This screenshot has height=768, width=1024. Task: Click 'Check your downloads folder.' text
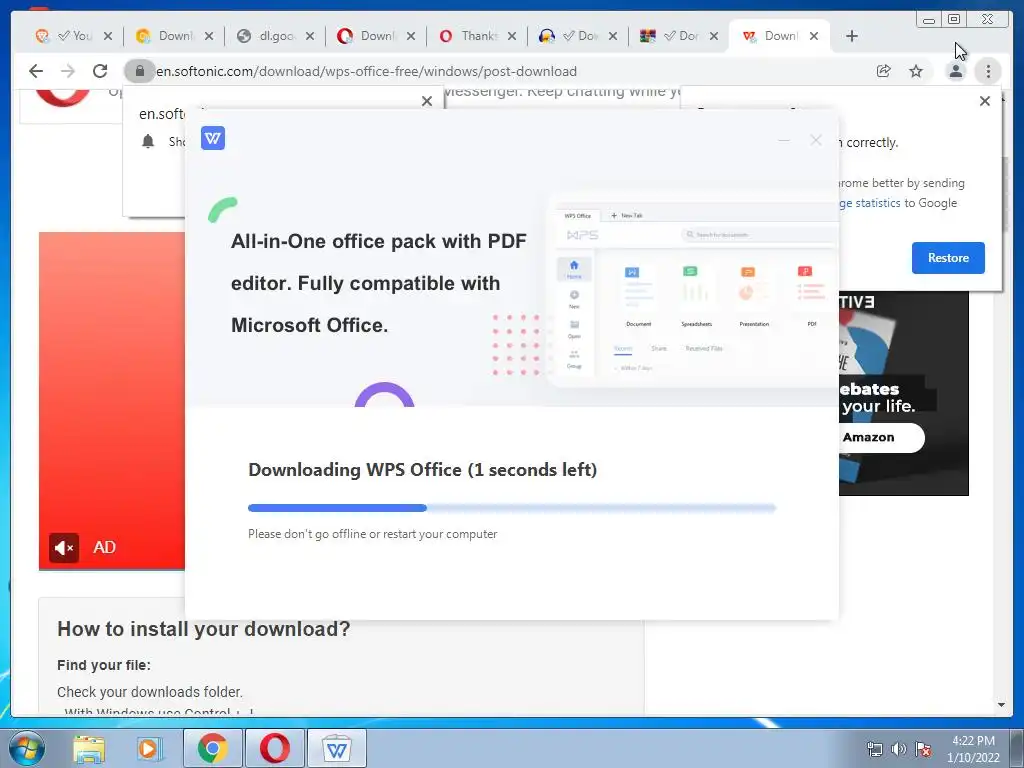[150, 692]
